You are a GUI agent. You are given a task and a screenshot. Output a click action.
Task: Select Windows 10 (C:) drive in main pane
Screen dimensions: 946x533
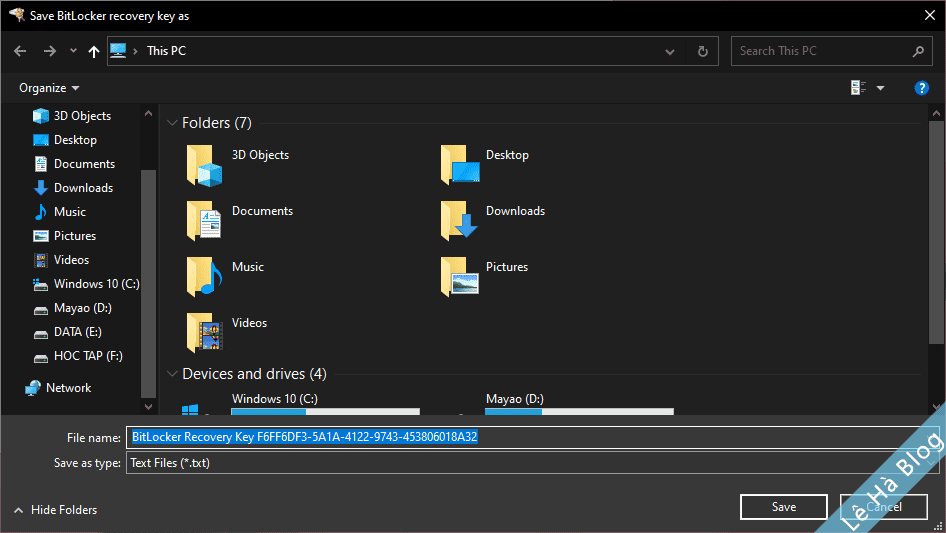point(300,403)
